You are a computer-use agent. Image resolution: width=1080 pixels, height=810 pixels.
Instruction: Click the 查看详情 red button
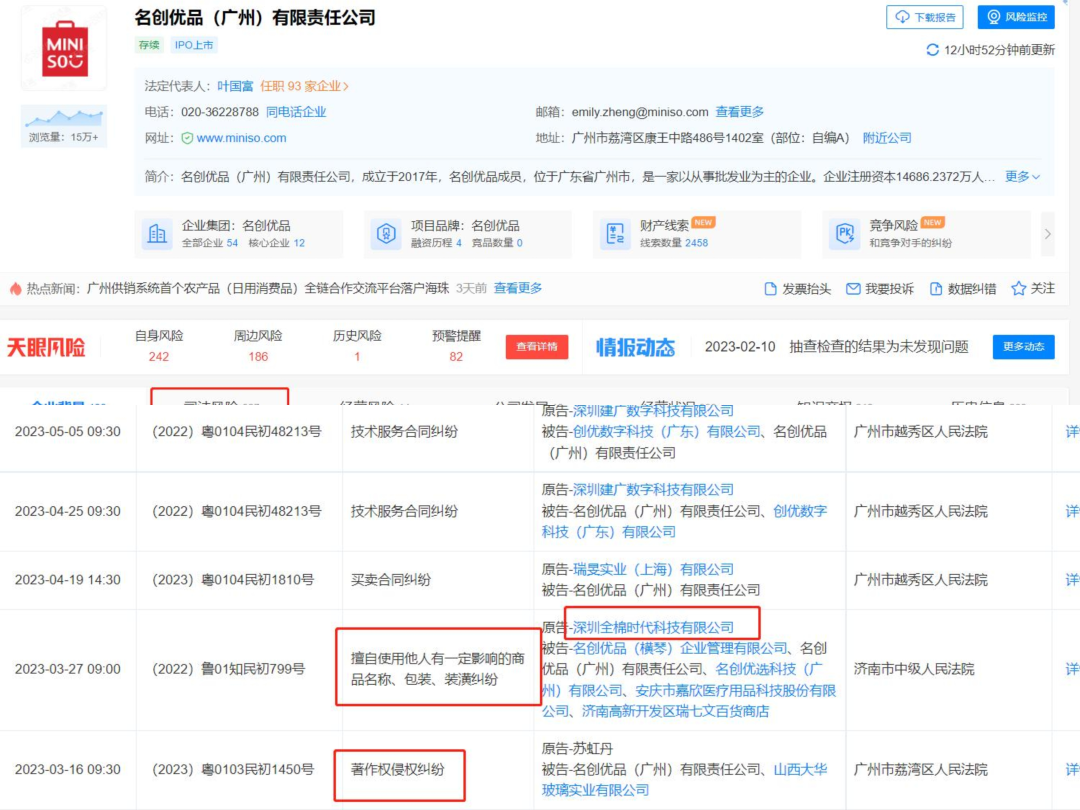click(x=537, y=347)
